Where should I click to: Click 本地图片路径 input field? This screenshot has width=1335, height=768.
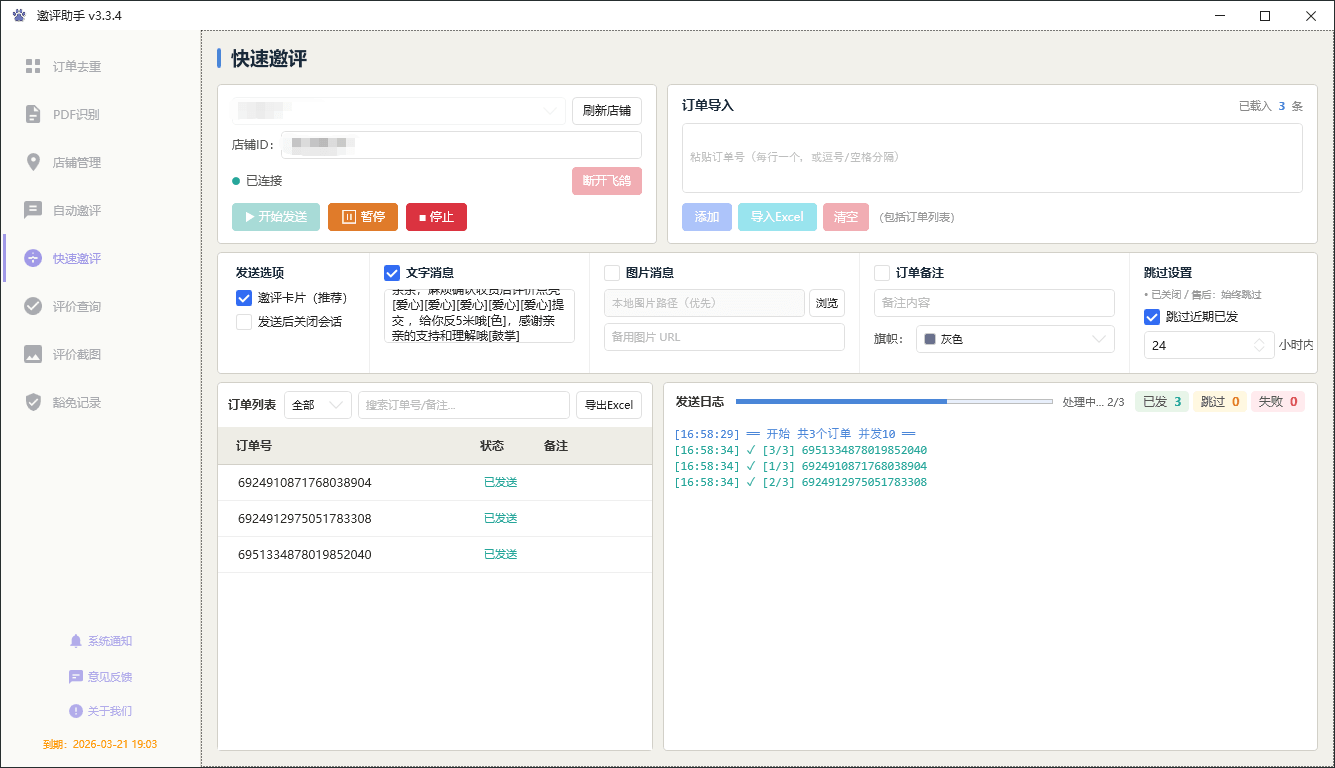click(704, 303)
